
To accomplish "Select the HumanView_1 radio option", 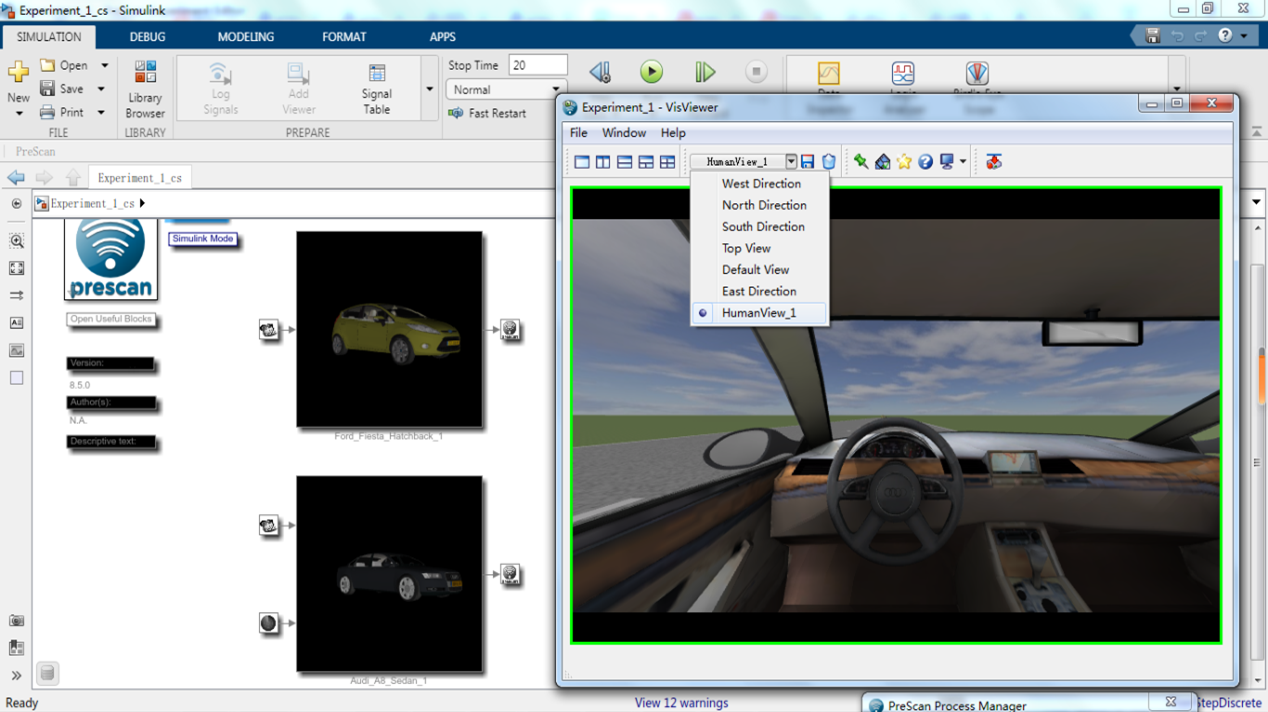I will click(x=759, y=313).
